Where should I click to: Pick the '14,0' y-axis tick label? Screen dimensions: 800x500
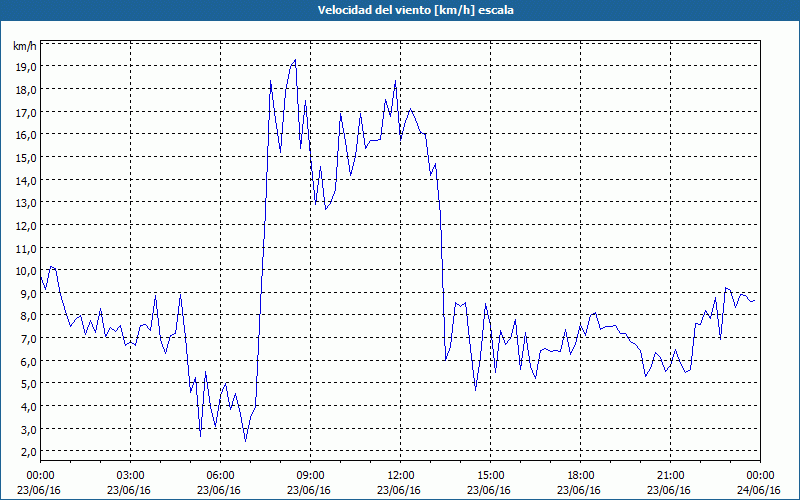point(25,180)
